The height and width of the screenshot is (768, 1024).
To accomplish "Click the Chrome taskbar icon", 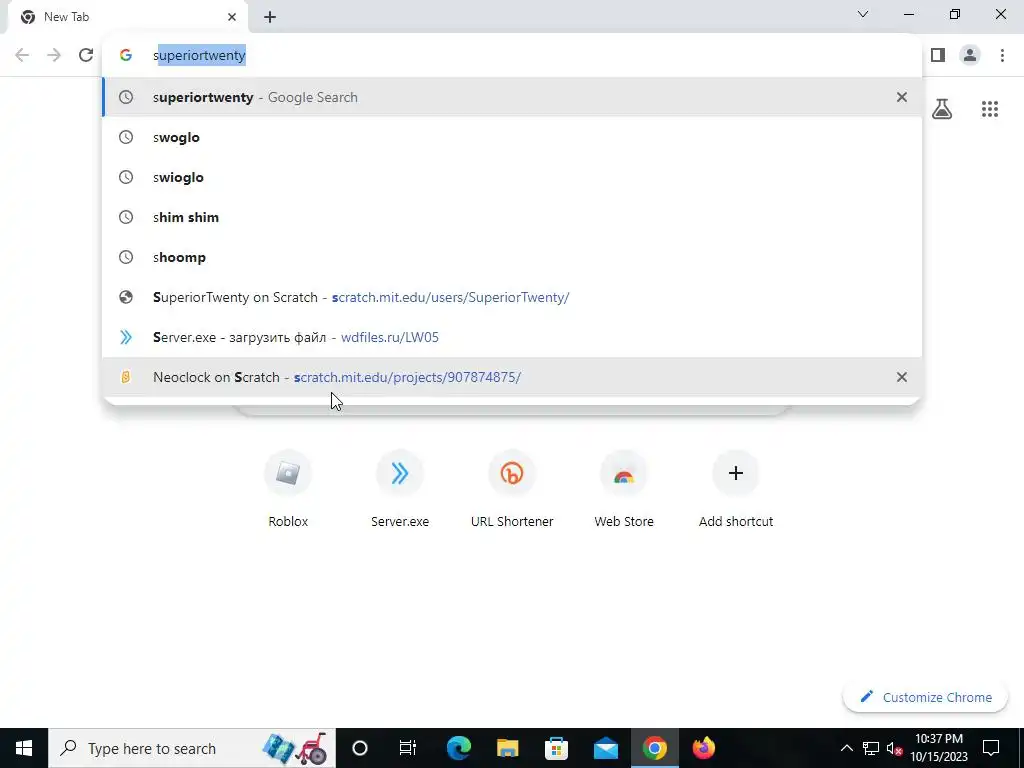I will [654, 748].
